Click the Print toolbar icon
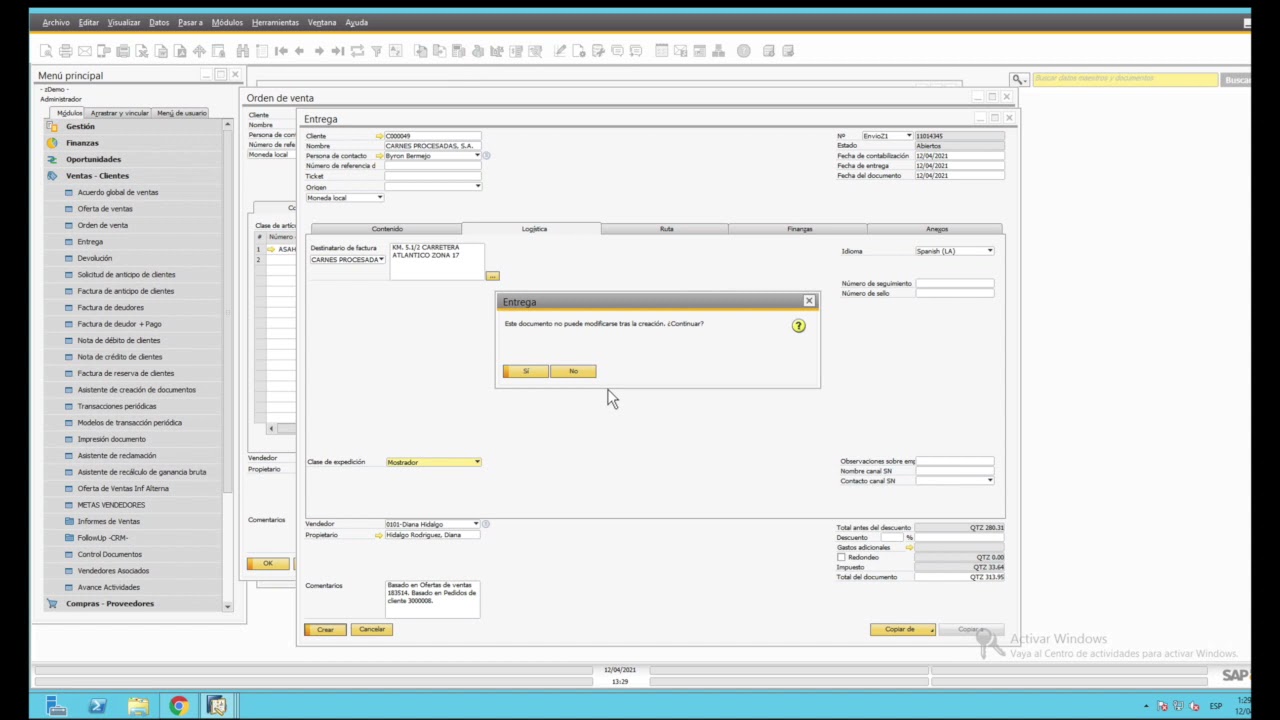This screenshot has height=720, width=1280. [65, 51]
